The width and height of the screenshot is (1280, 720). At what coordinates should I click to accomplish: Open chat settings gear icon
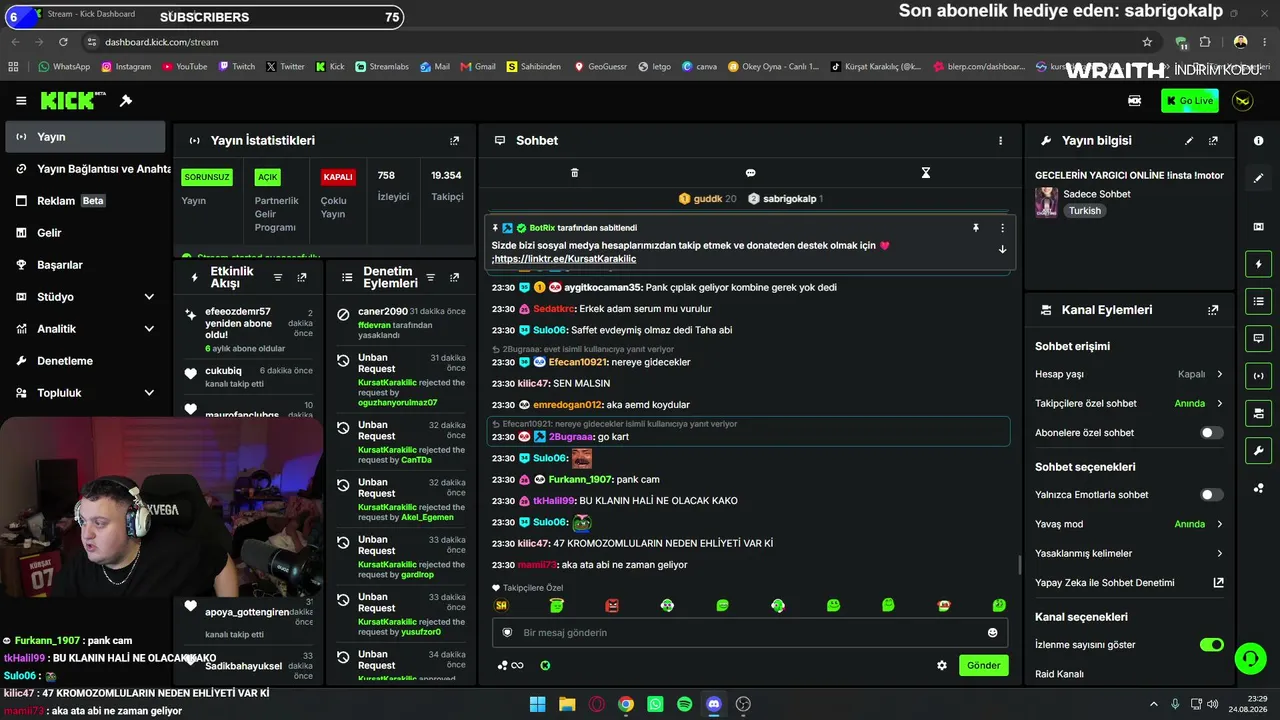point(942,665)
